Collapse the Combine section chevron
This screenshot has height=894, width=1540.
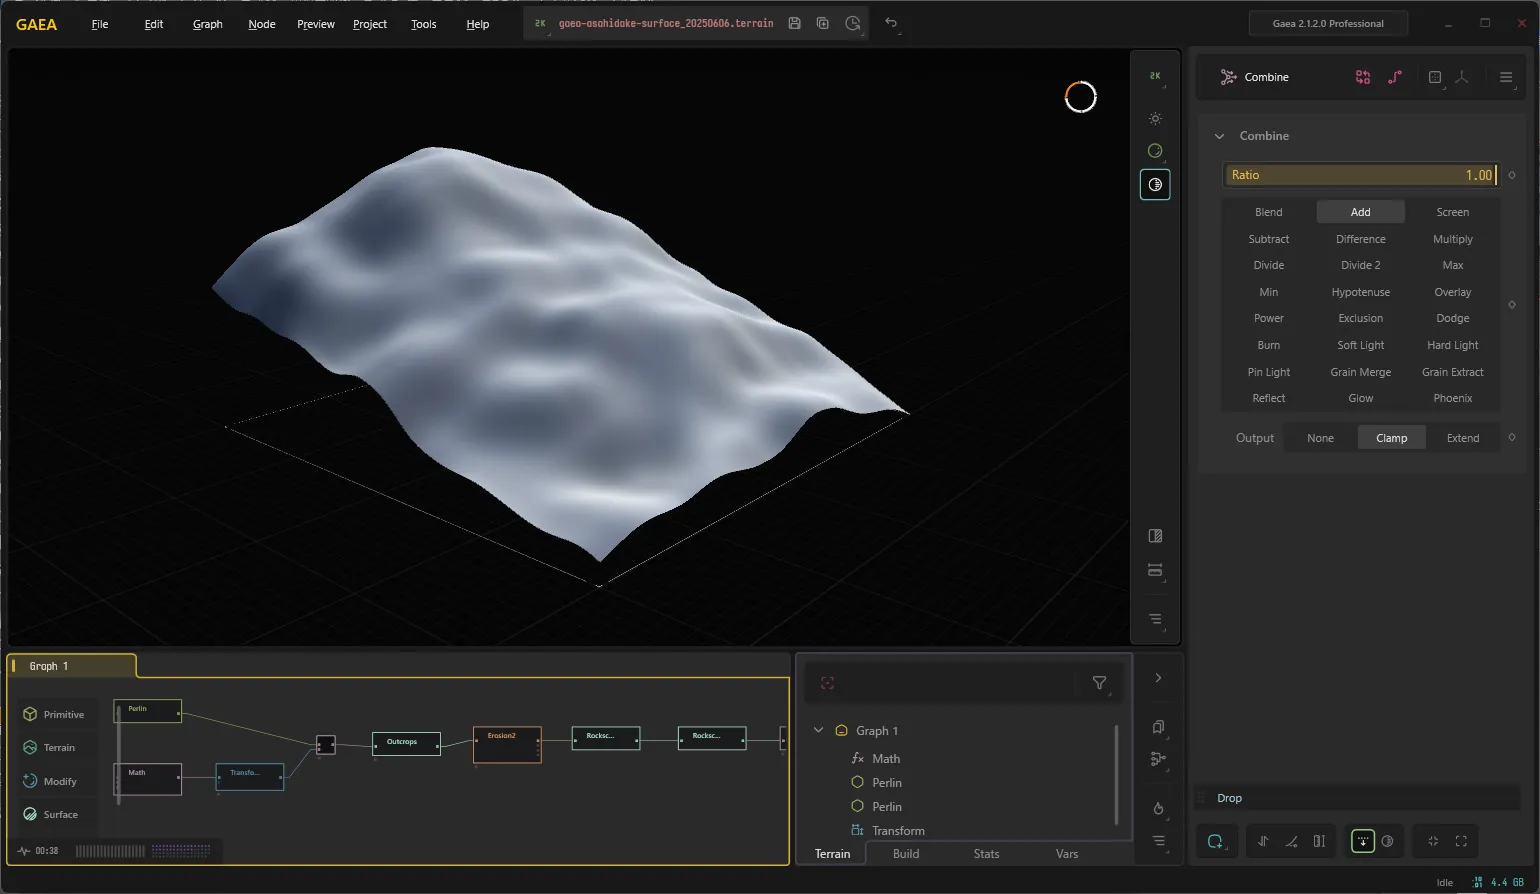pos(1219,136)
